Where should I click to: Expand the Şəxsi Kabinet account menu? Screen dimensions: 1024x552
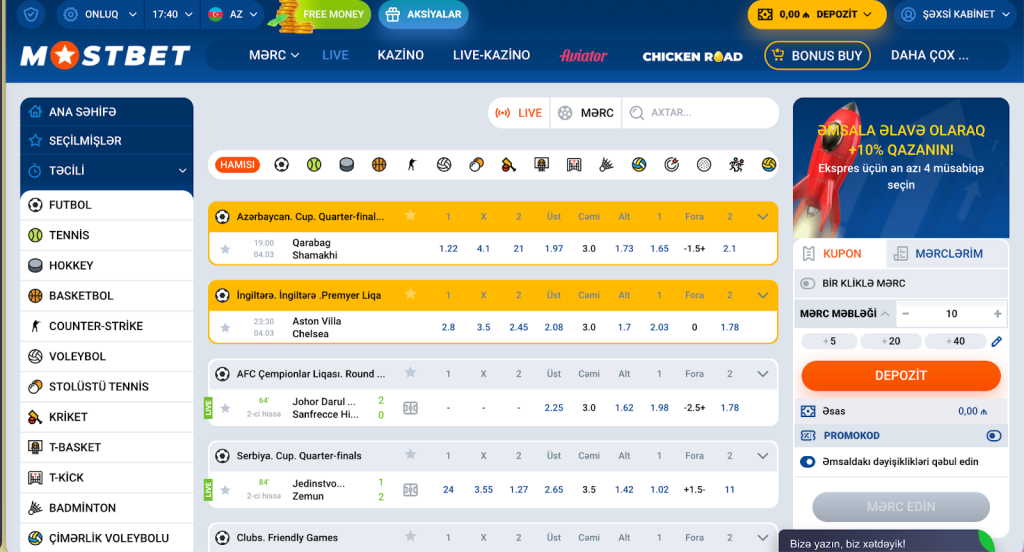coord(957,15)
